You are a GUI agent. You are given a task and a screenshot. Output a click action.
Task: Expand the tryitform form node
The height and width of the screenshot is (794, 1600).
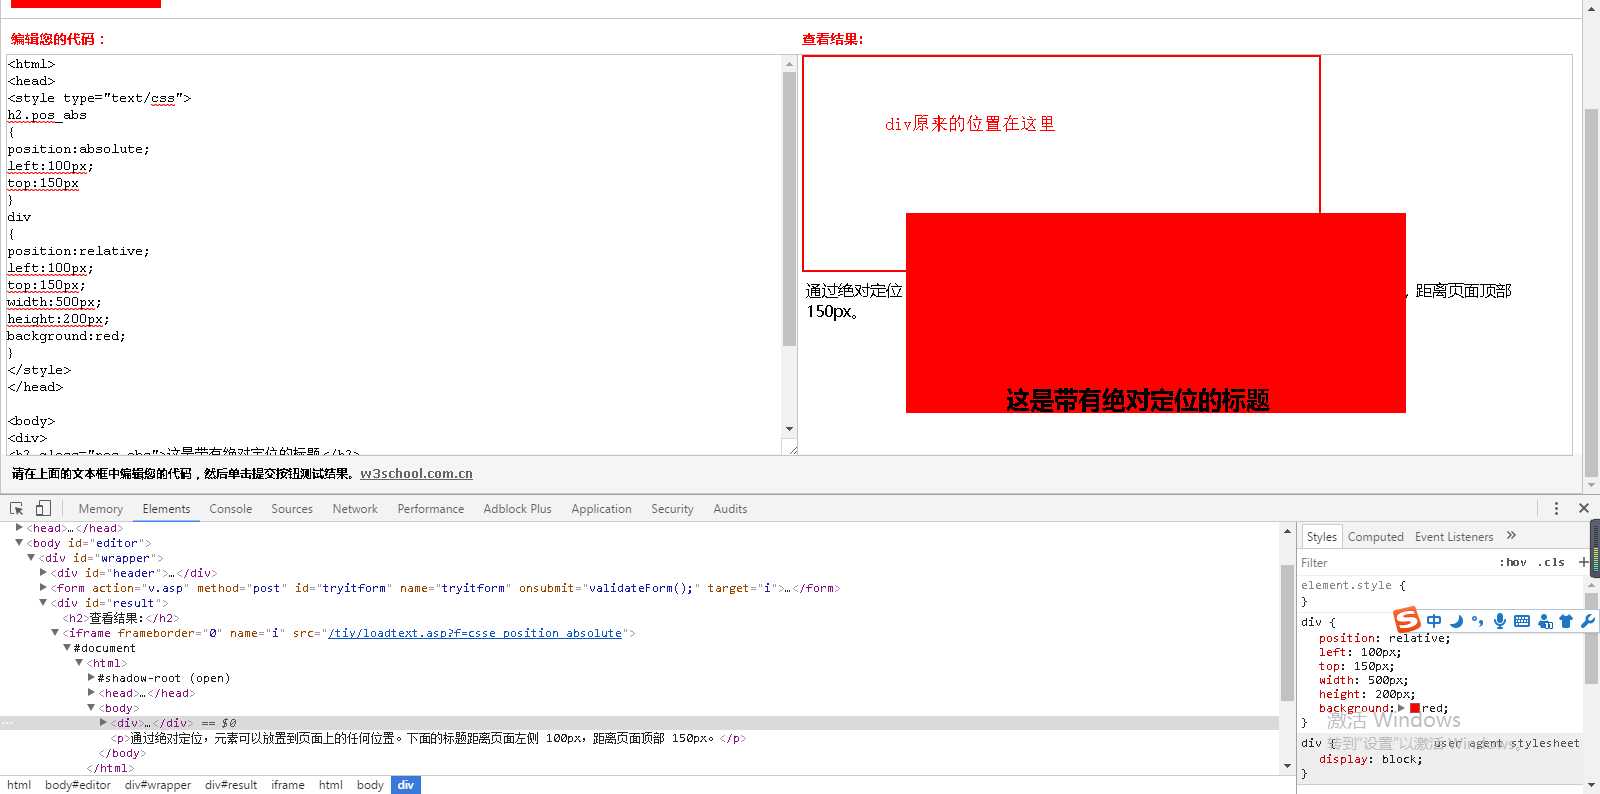[43, 588]
